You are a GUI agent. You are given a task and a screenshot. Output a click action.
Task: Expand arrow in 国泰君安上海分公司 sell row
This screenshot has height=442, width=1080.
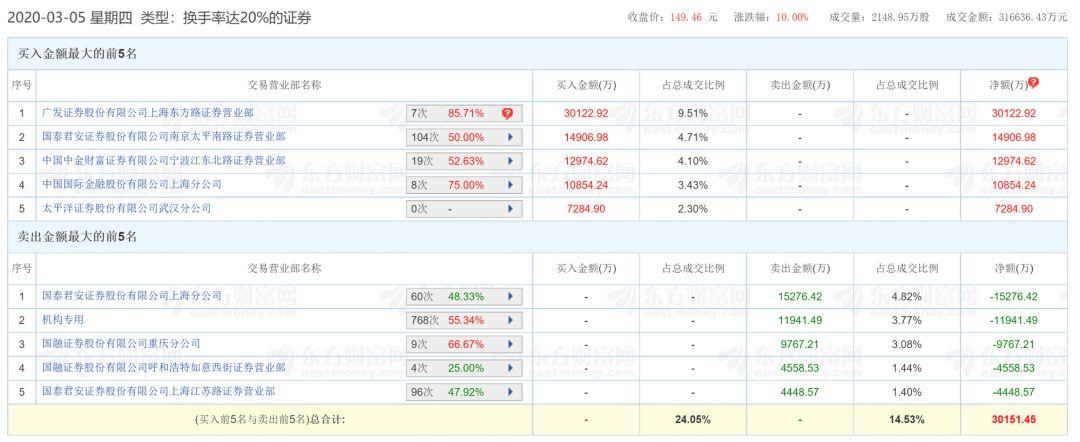click(510, 297)
